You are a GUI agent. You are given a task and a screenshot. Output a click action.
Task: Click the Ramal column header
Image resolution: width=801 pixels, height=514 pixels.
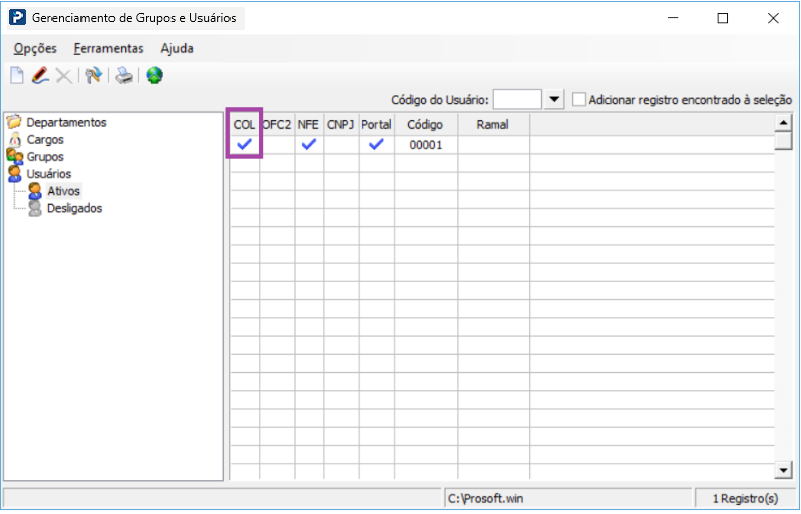493,125
